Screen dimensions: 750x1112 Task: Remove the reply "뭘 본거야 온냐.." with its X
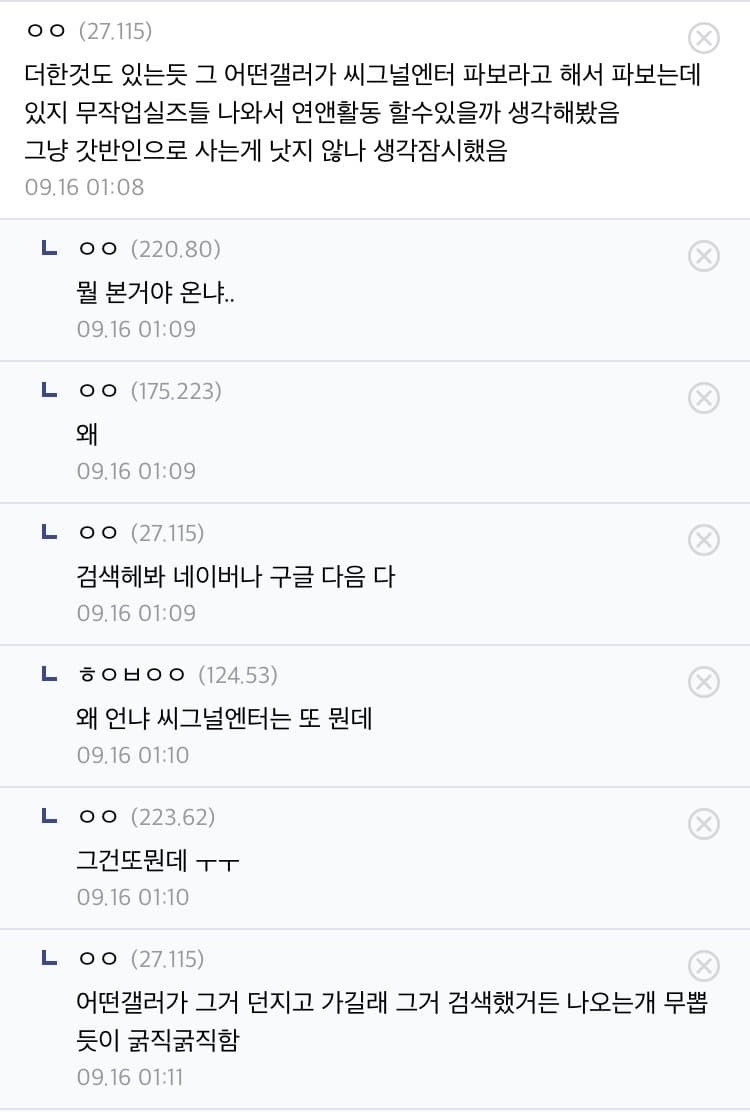[x=704, y=257]
